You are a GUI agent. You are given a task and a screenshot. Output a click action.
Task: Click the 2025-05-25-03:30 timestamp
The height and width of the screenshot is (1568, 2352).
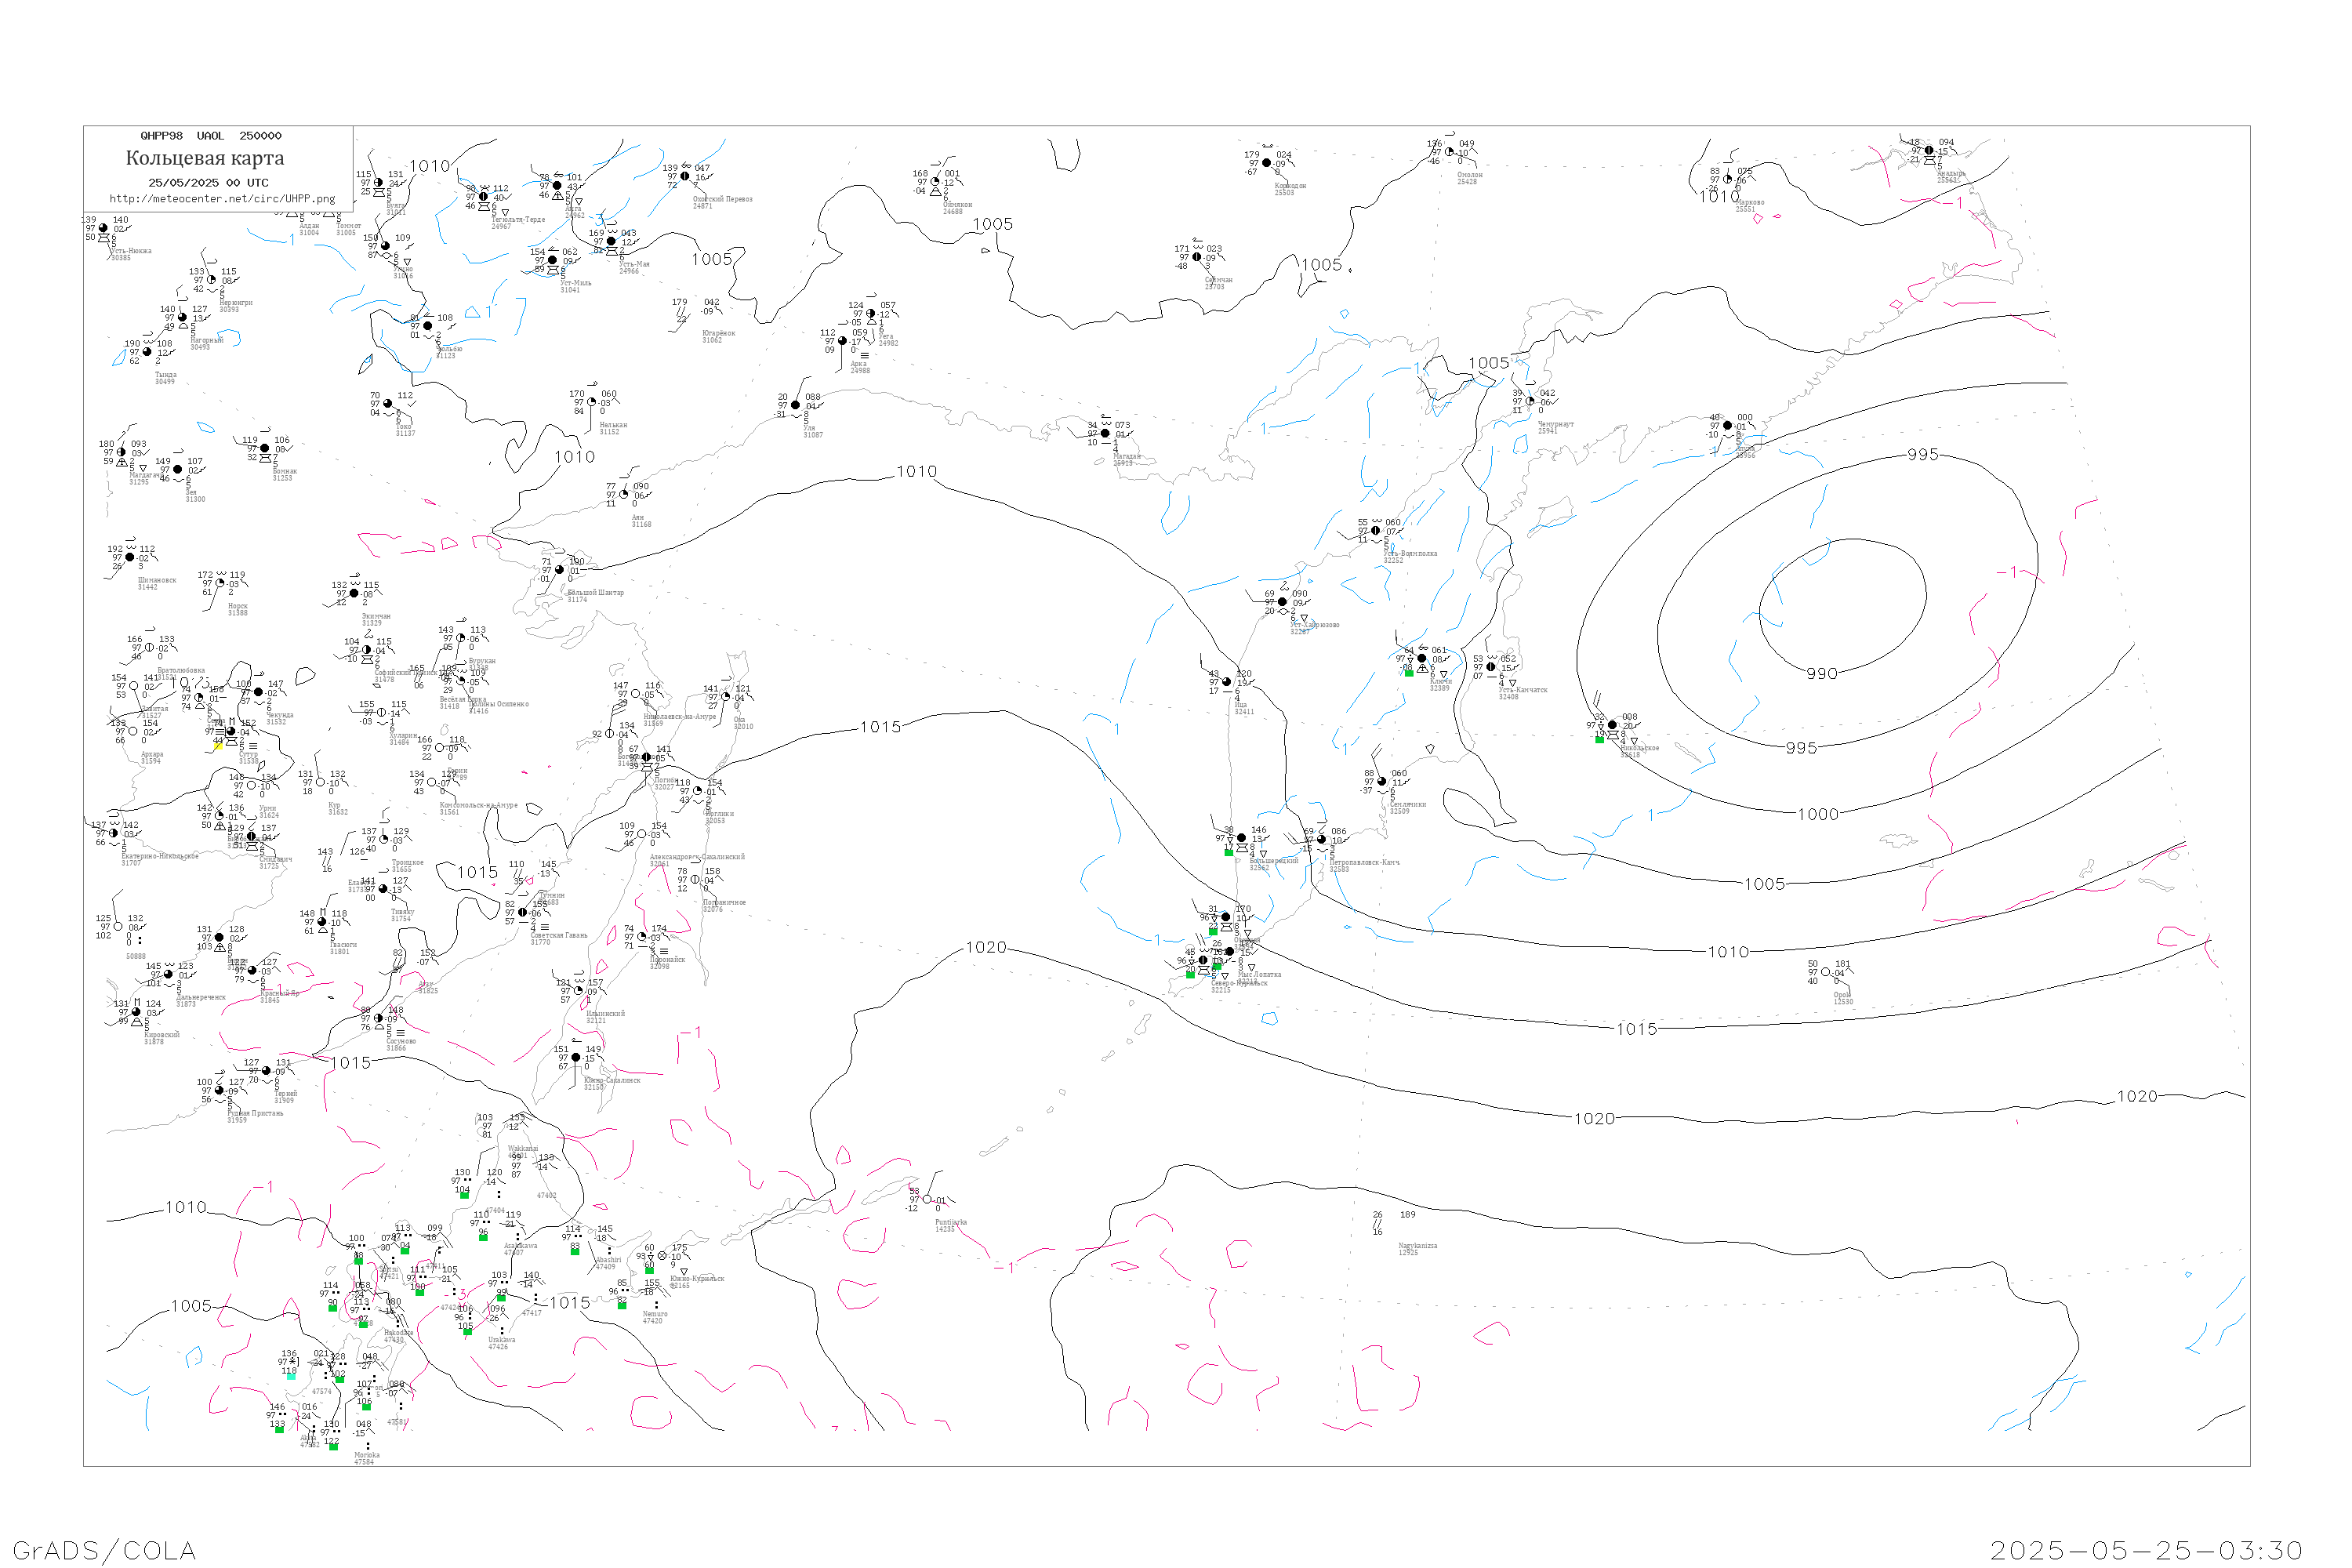click(2146, 1550)
